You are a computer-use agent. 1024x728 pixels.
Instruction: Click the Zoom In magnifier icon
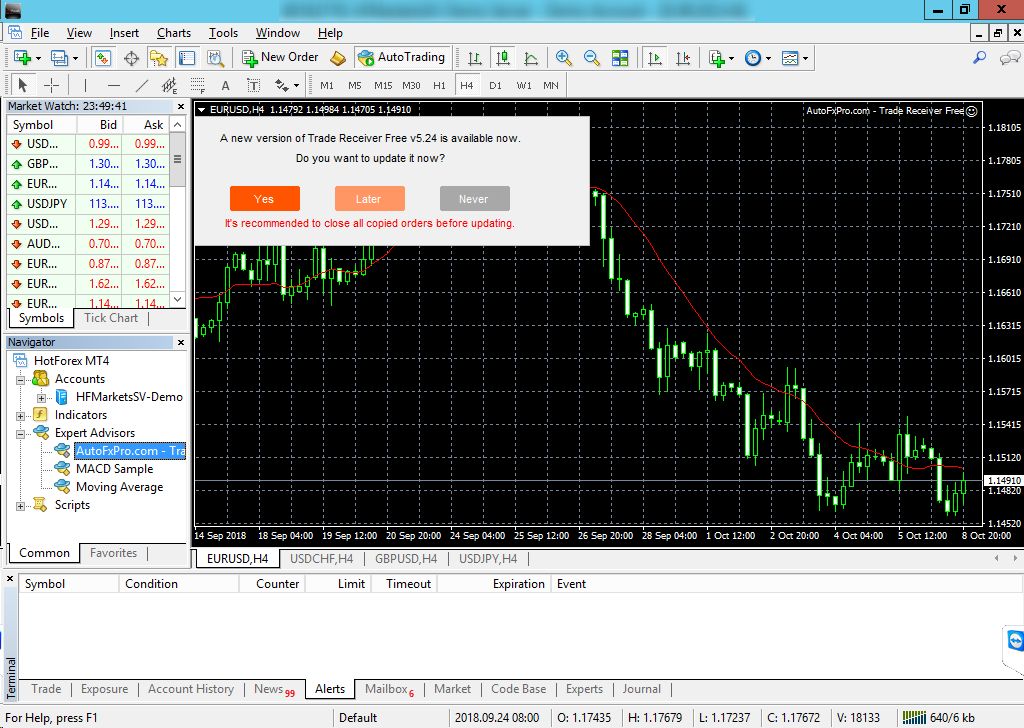[564, 58]
